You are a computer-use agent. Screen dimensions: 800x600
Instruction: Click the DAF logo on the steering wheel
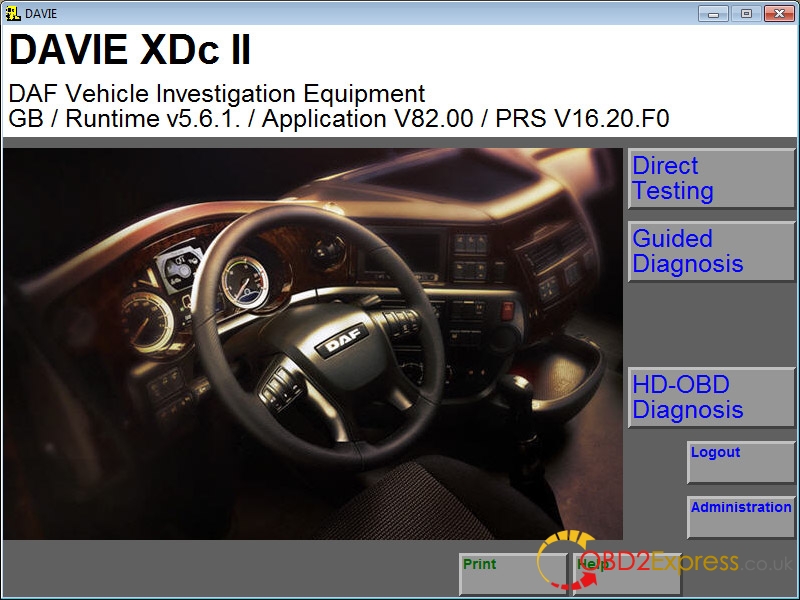click(x=337, y=345)
